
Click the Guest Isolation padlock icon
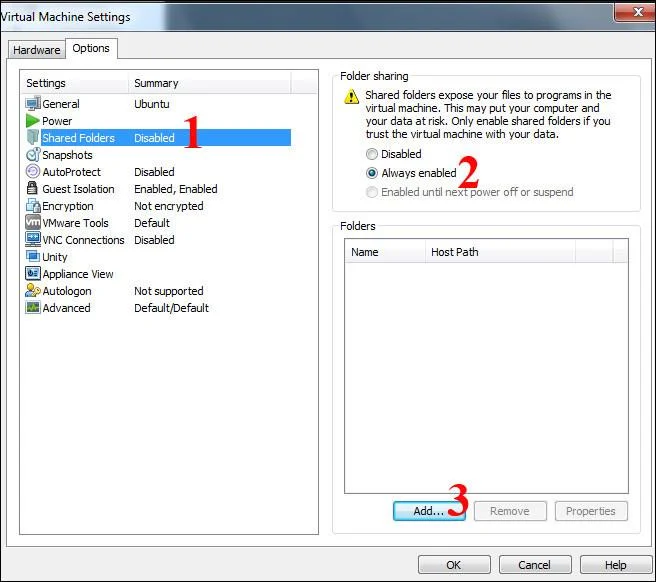pyautogui.click(x=32, y=188)
